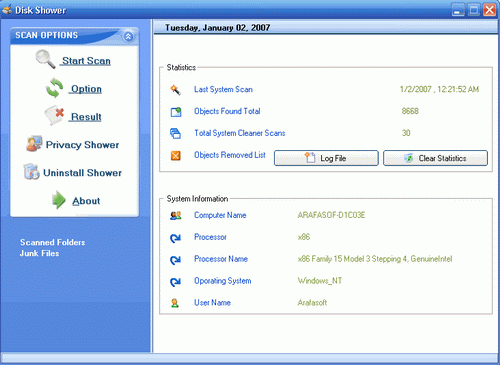Open the Option link
This screenshot has height=365, width=500.
pyautogui.click(x=86, y=89)
